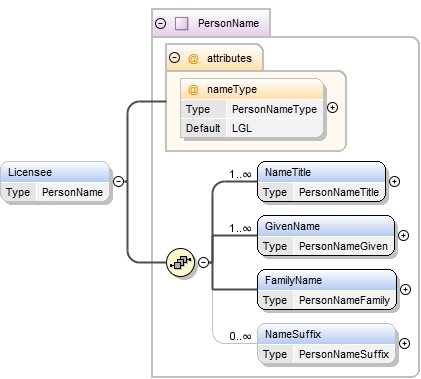Click the @ icon beside attributes

(x=193, y=59)
